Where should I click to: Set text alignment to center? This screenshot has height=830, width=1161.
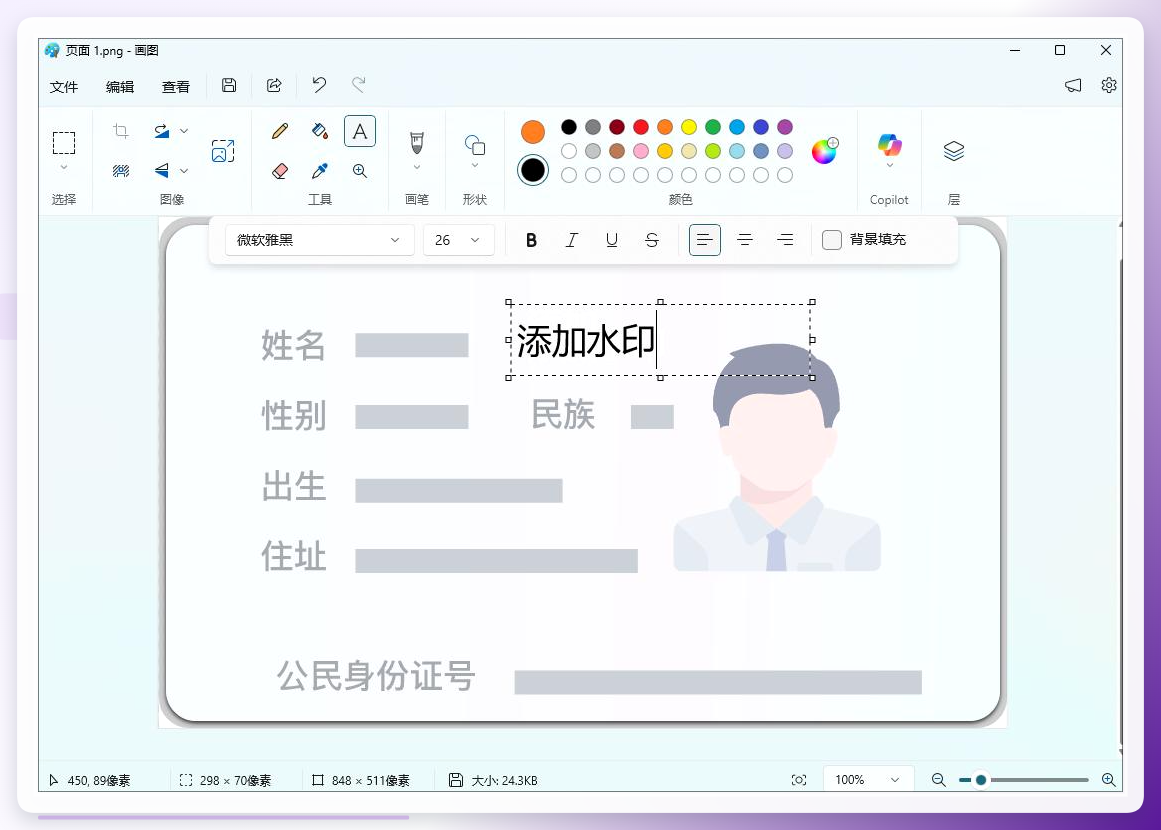tap(745, 240)
